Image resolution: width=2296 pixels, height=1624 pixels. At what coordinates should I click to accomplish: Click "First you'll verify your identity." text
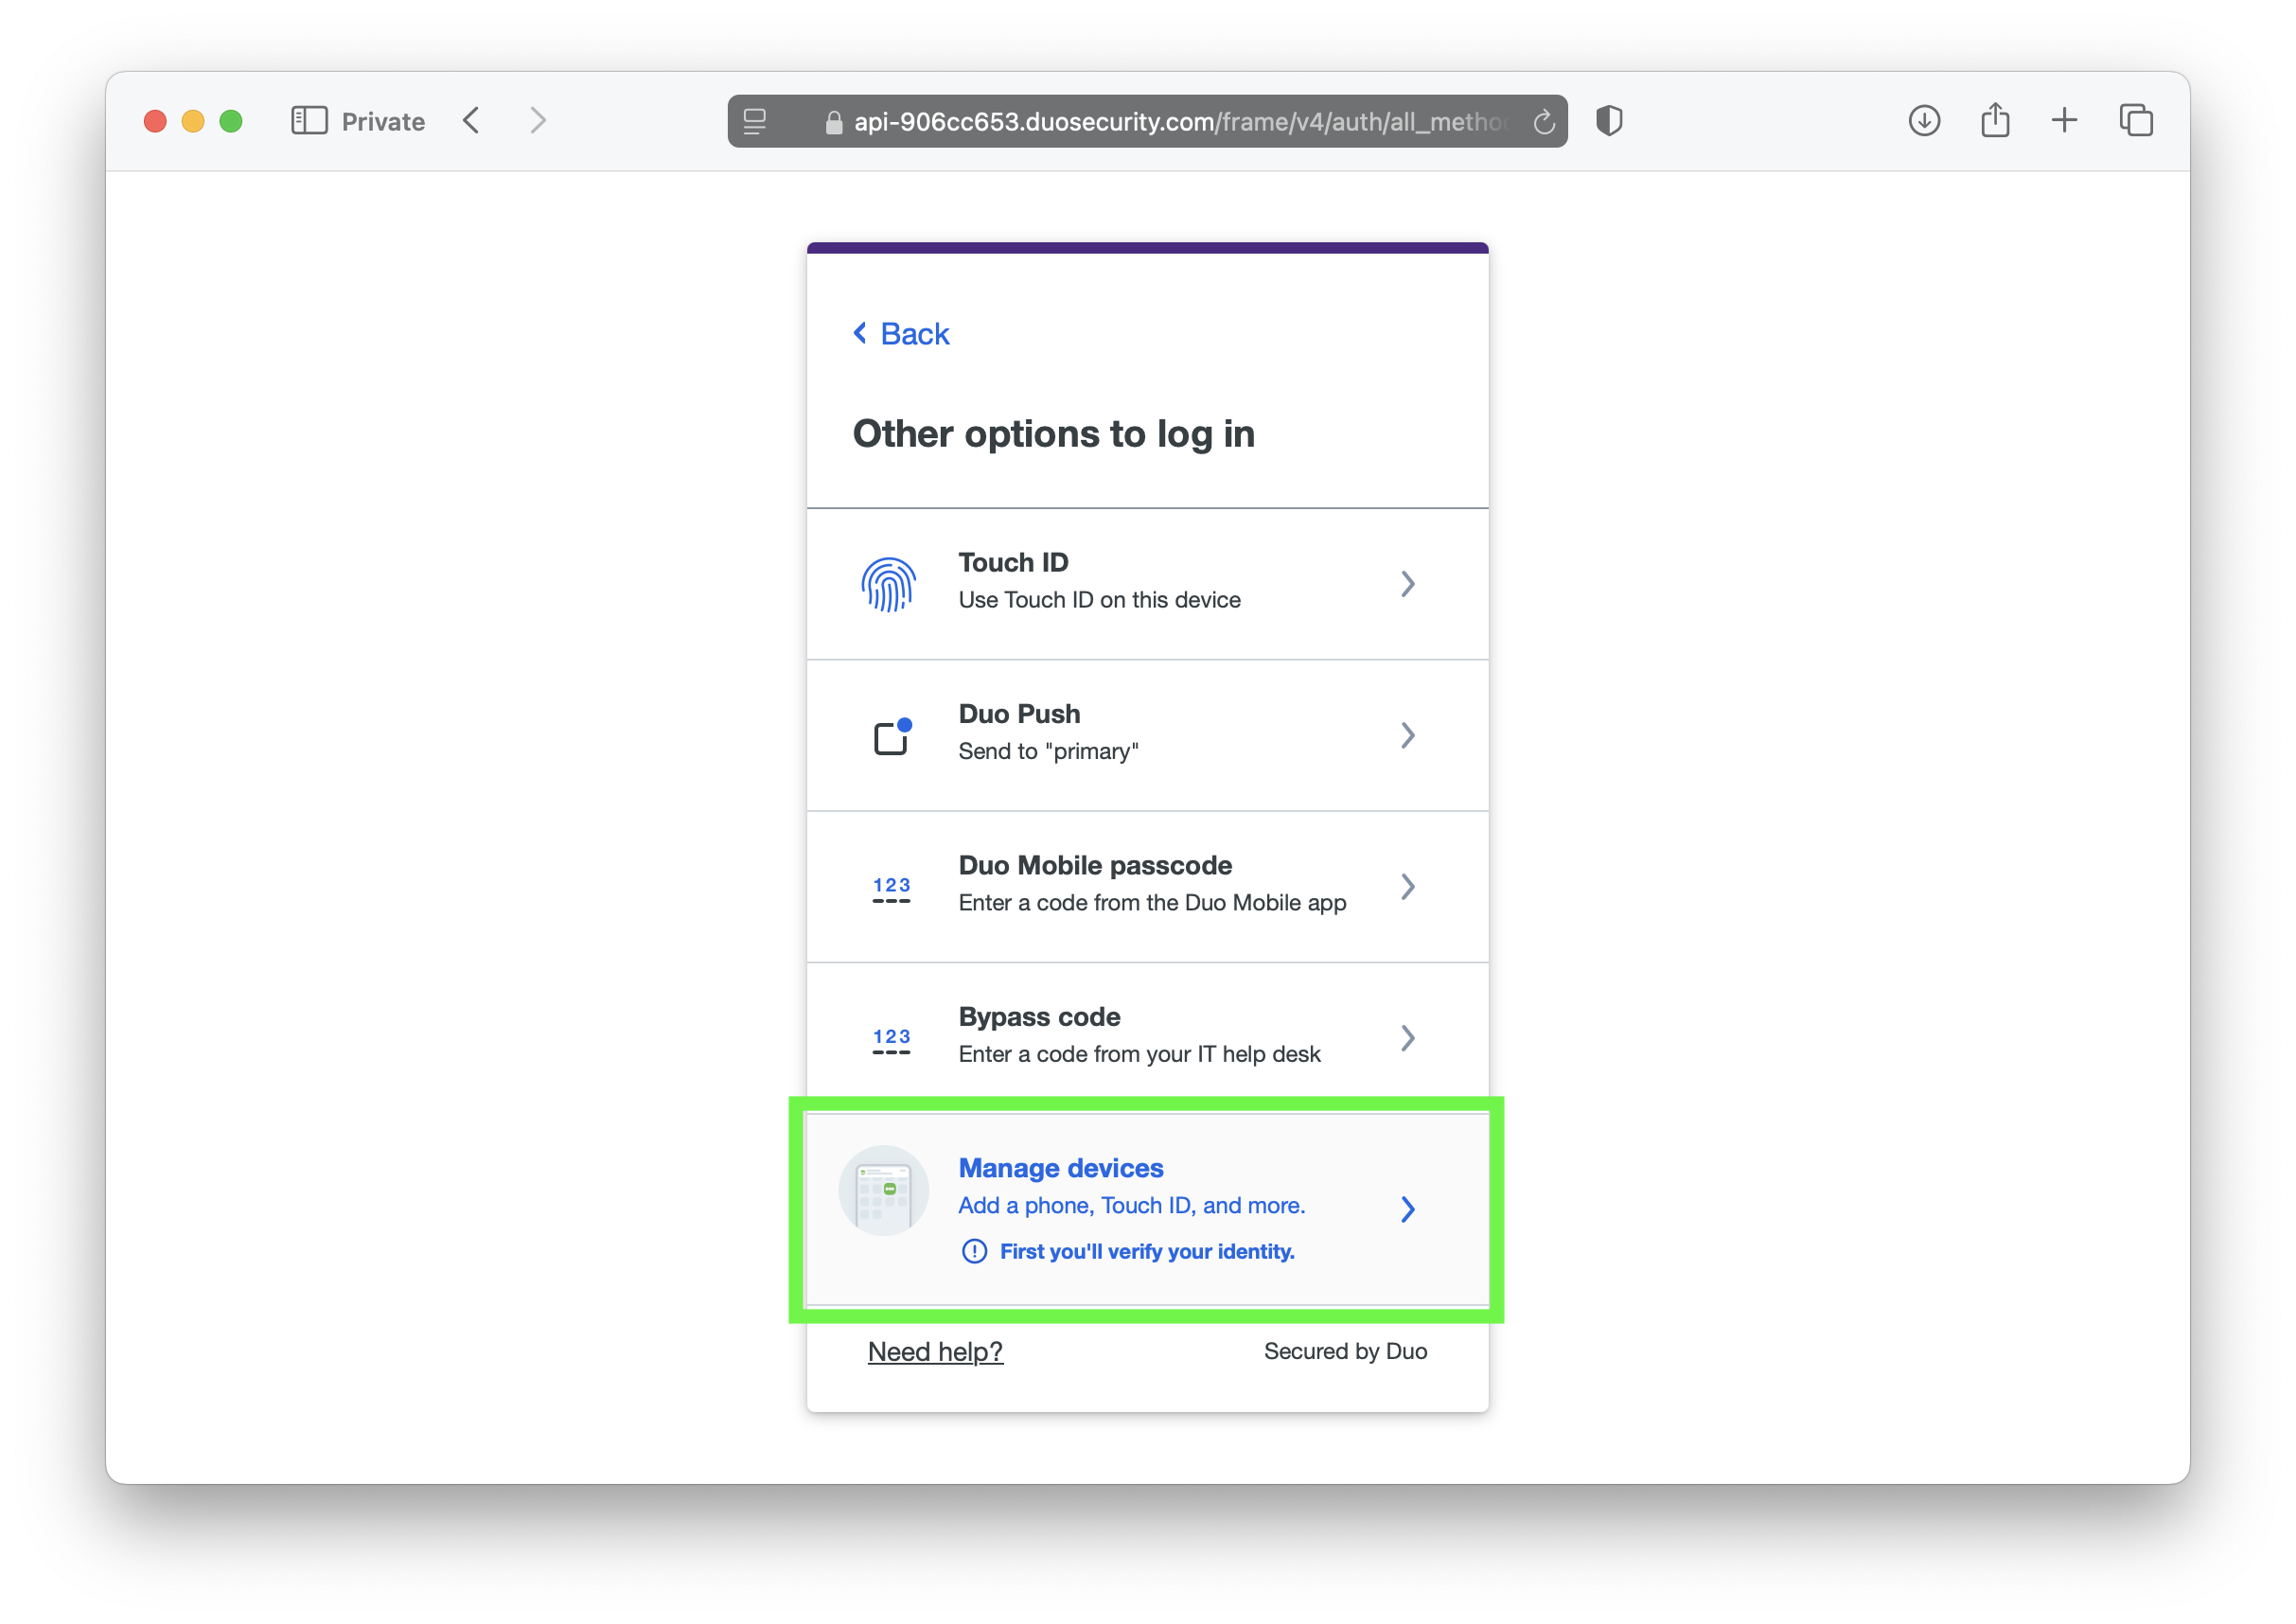1147,1252
